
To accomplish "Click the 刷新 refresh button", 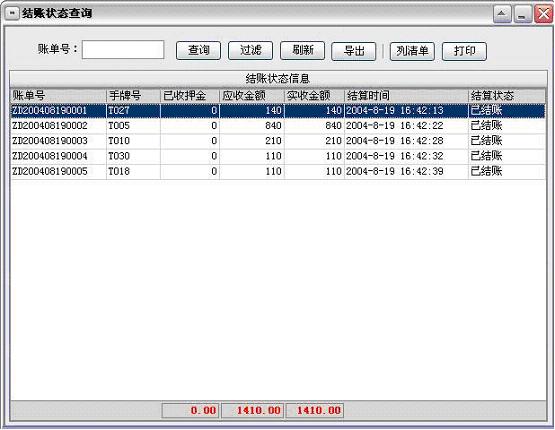I will coord(302,51).
